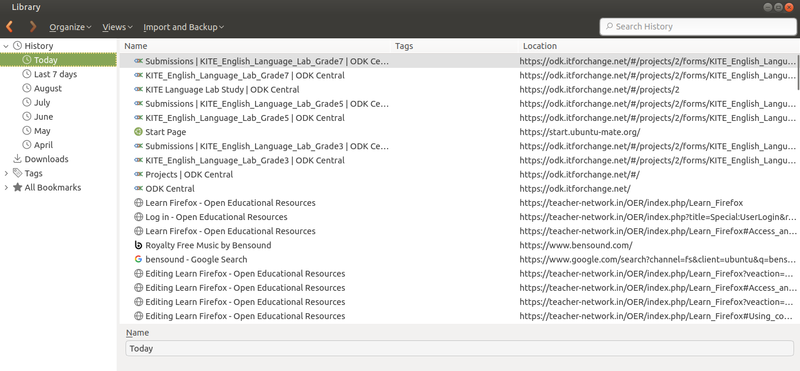Click the https://www.bensound.com/ location
This screenshot has width=800, height=371.
pyautogui.click(x=576, y=245)
